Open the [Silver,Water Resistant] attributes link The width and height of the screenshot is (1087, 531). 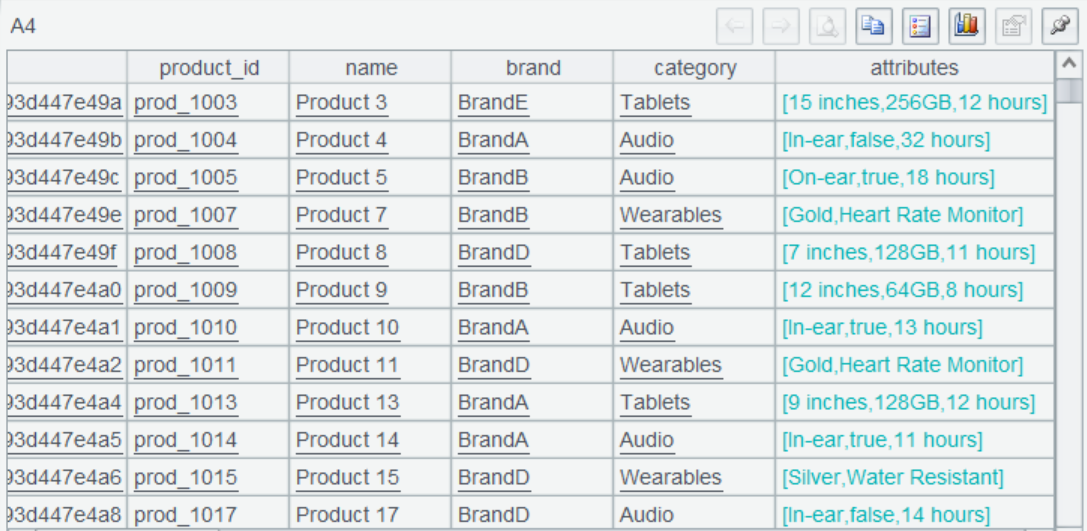coord(893,478)
